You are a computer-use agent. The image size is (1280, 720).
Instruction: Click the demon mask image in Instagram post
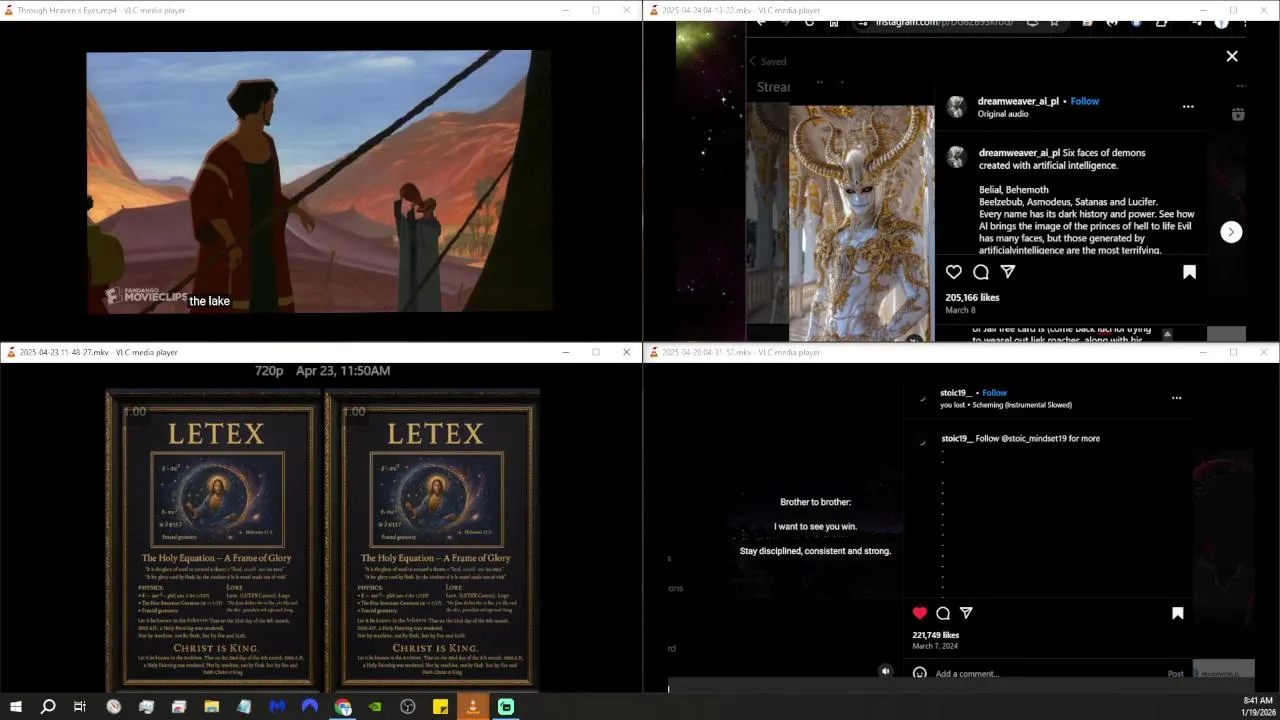click(862, 223)
